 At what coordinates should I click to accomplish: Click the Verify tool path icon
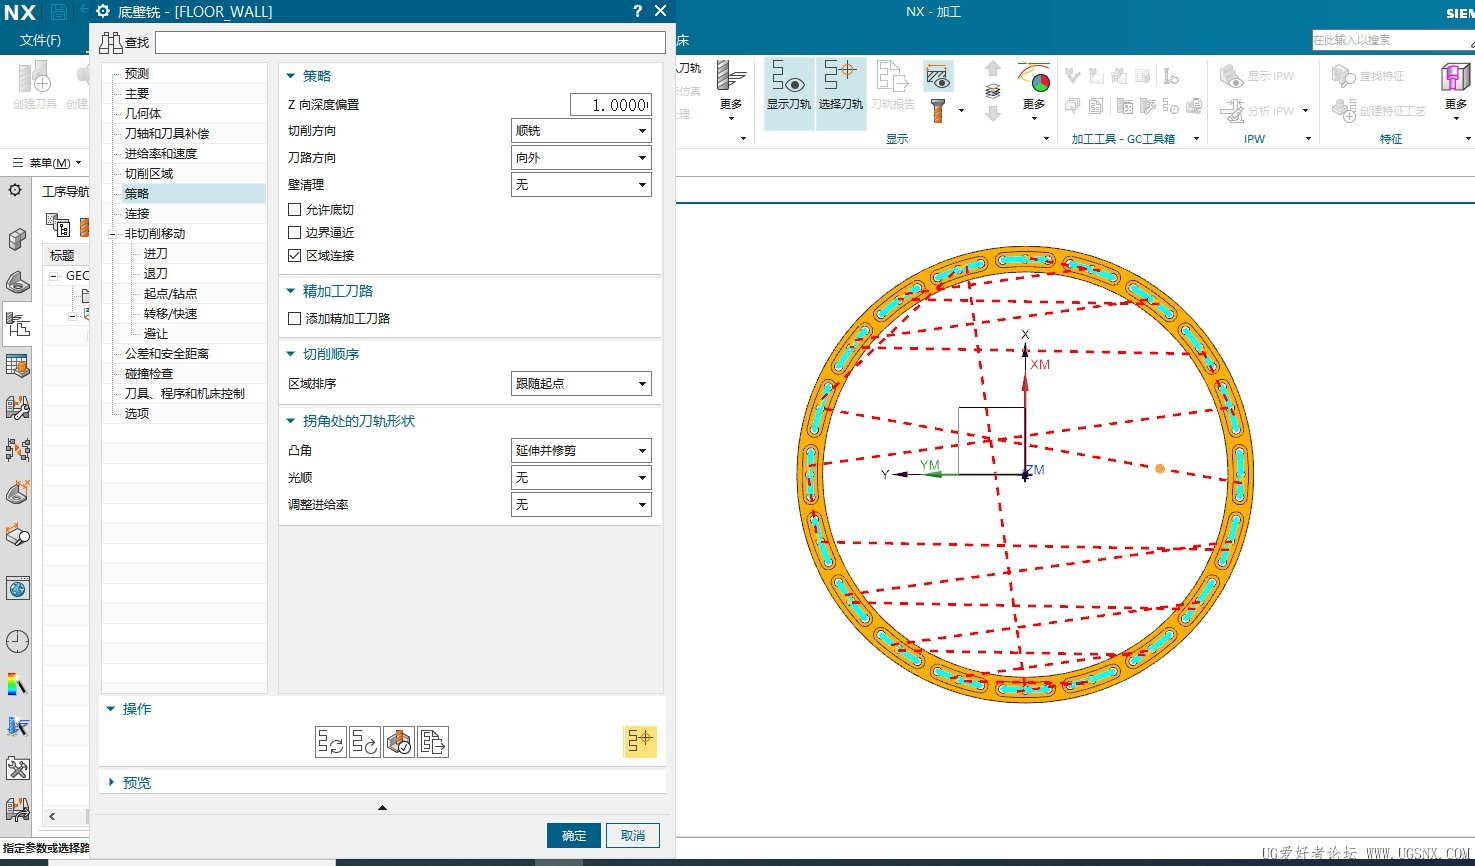pyautogui.click(x=399, y=742)
